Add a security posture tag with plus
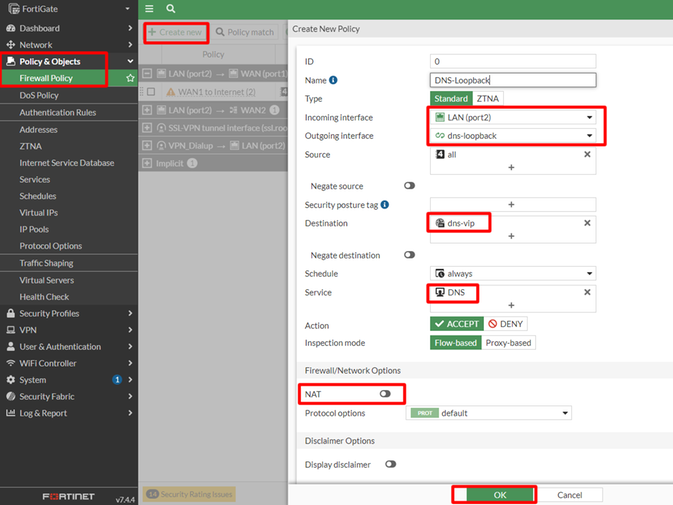The height and width of the screenshot is (505, 673). click(511, 205)
